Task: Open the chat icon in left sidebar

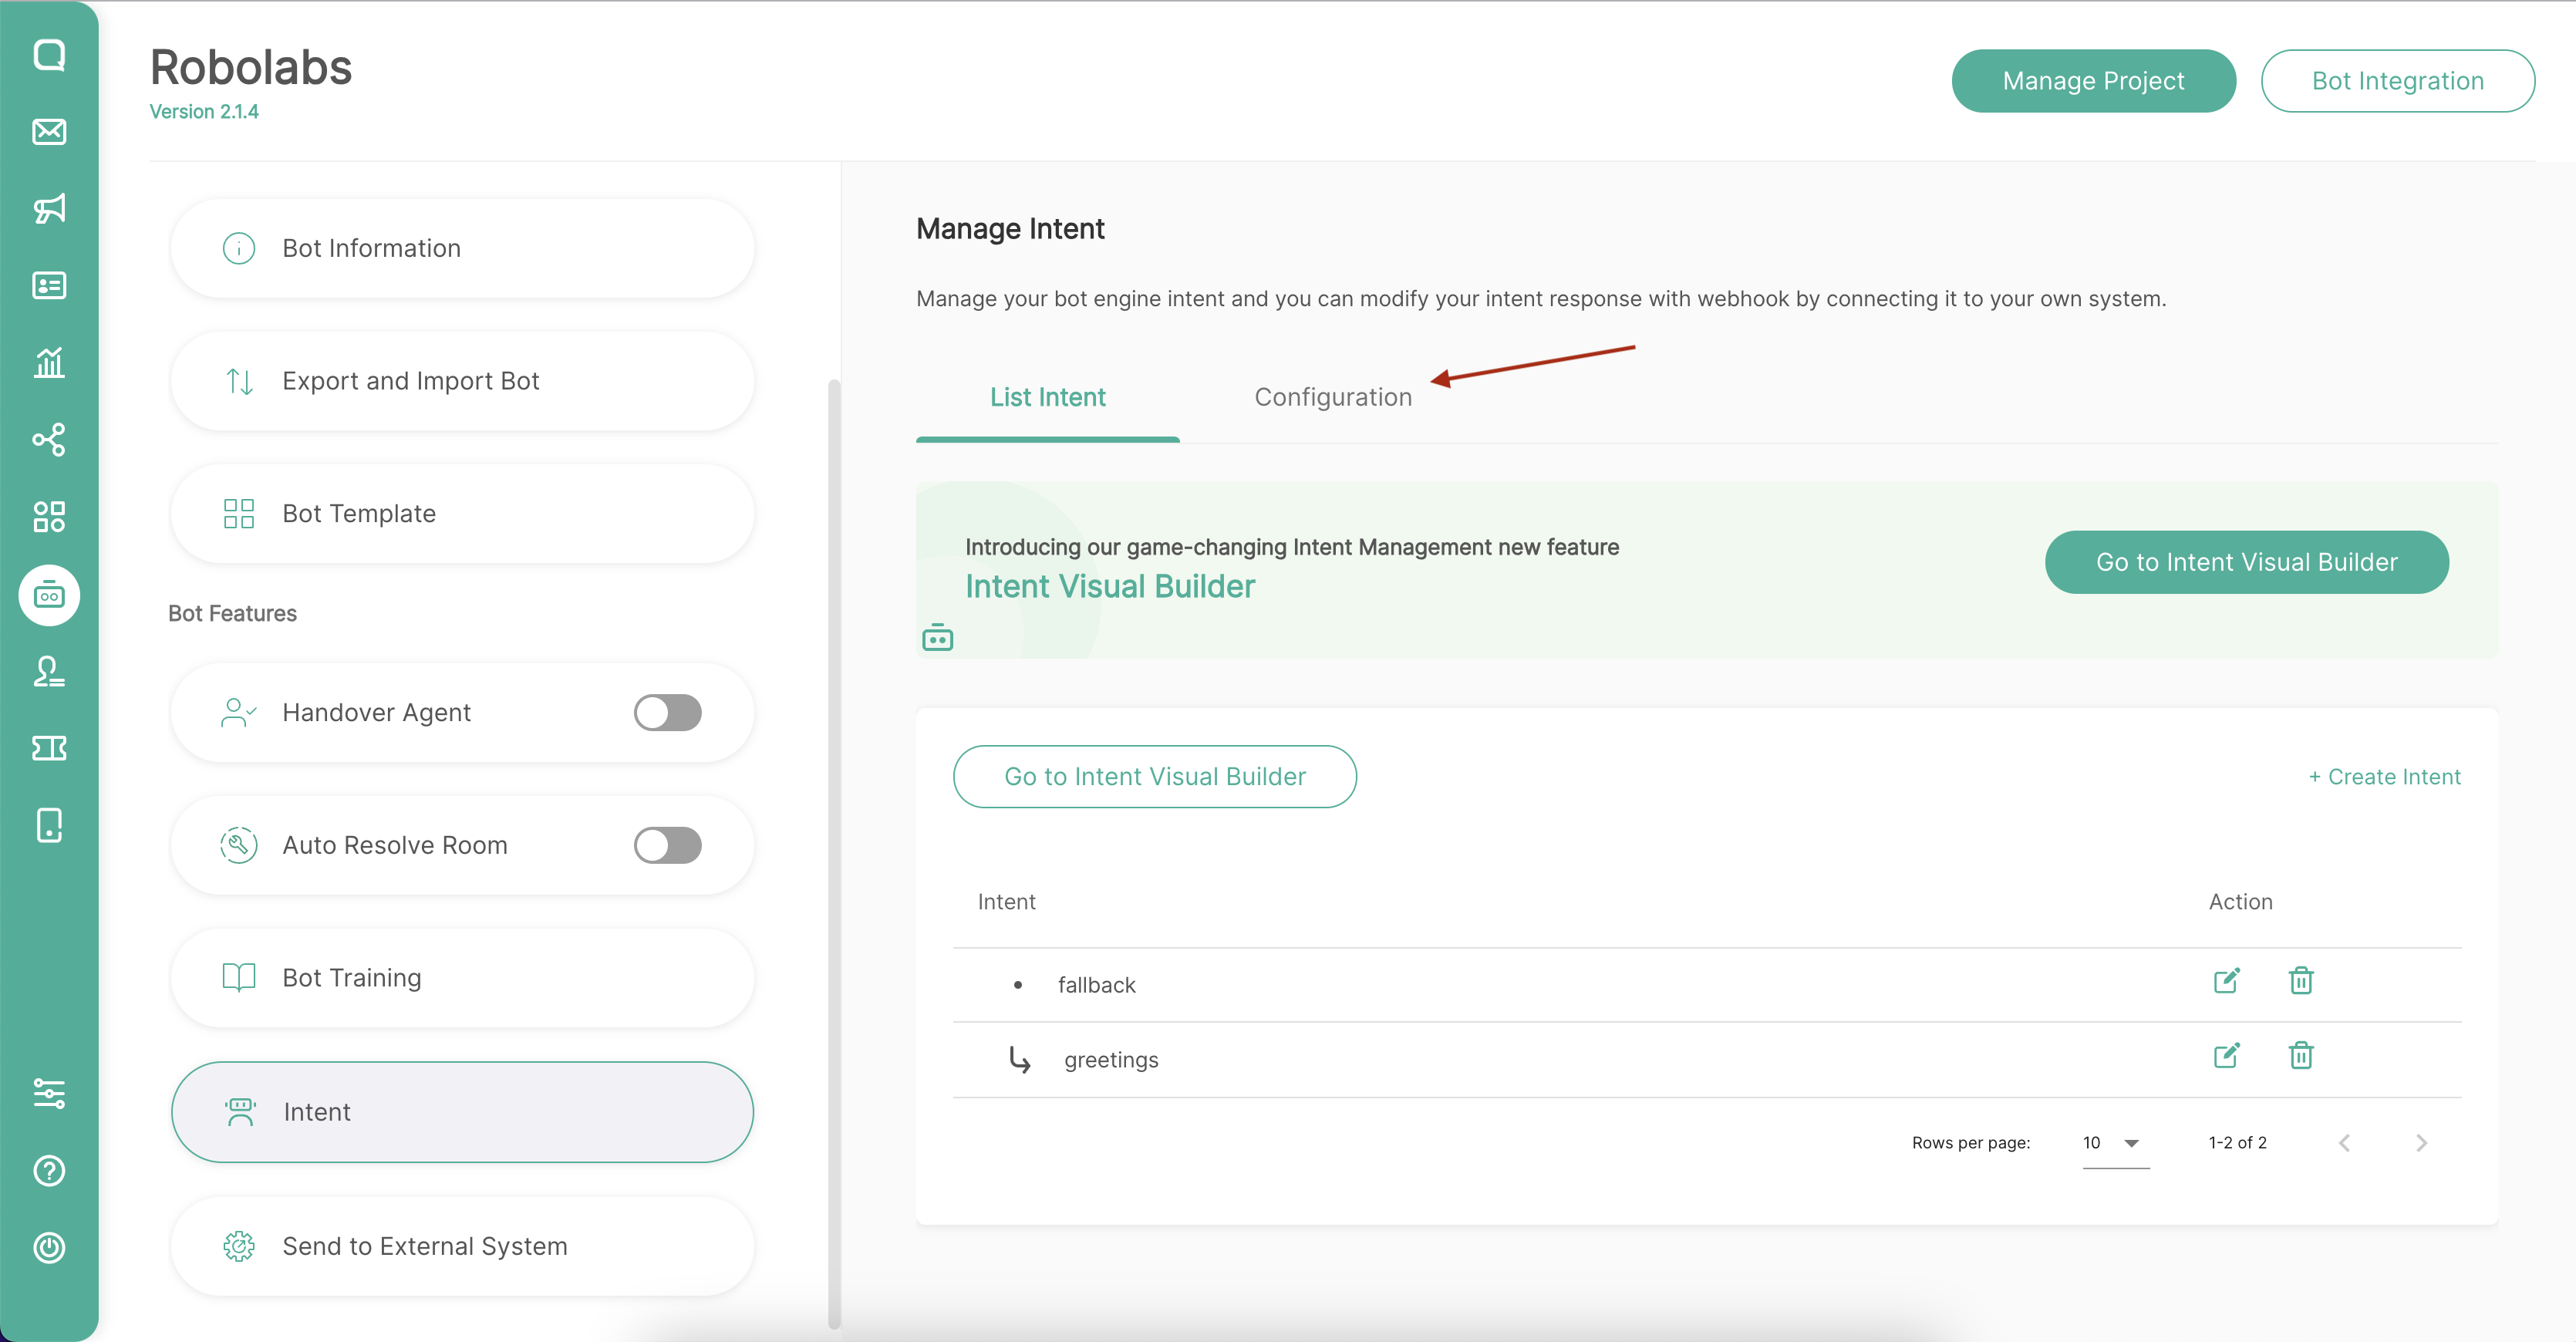Action: point(49,55)
